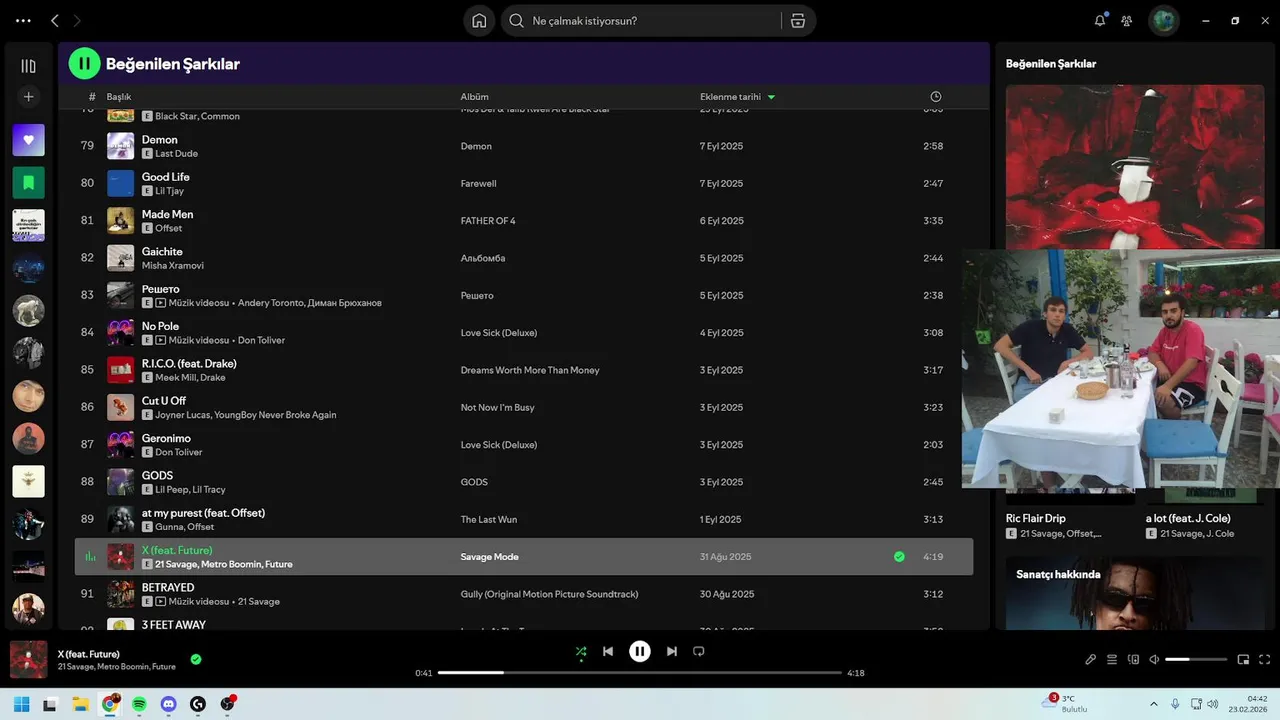This screenshot has width=1280, height=720.
Task: Open album Dreams Worth More Than Money
Action: [530, 370]
